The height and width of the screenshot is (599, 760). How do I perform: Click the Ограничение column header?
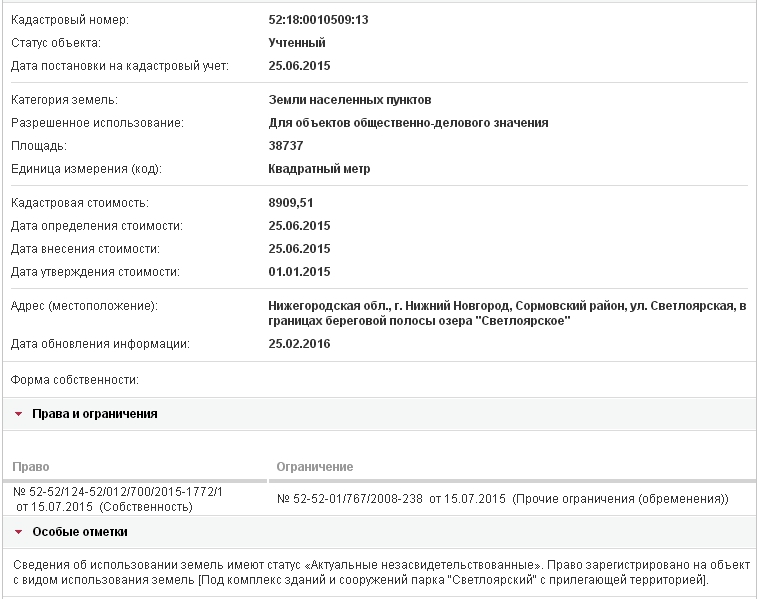click(313, 467)
